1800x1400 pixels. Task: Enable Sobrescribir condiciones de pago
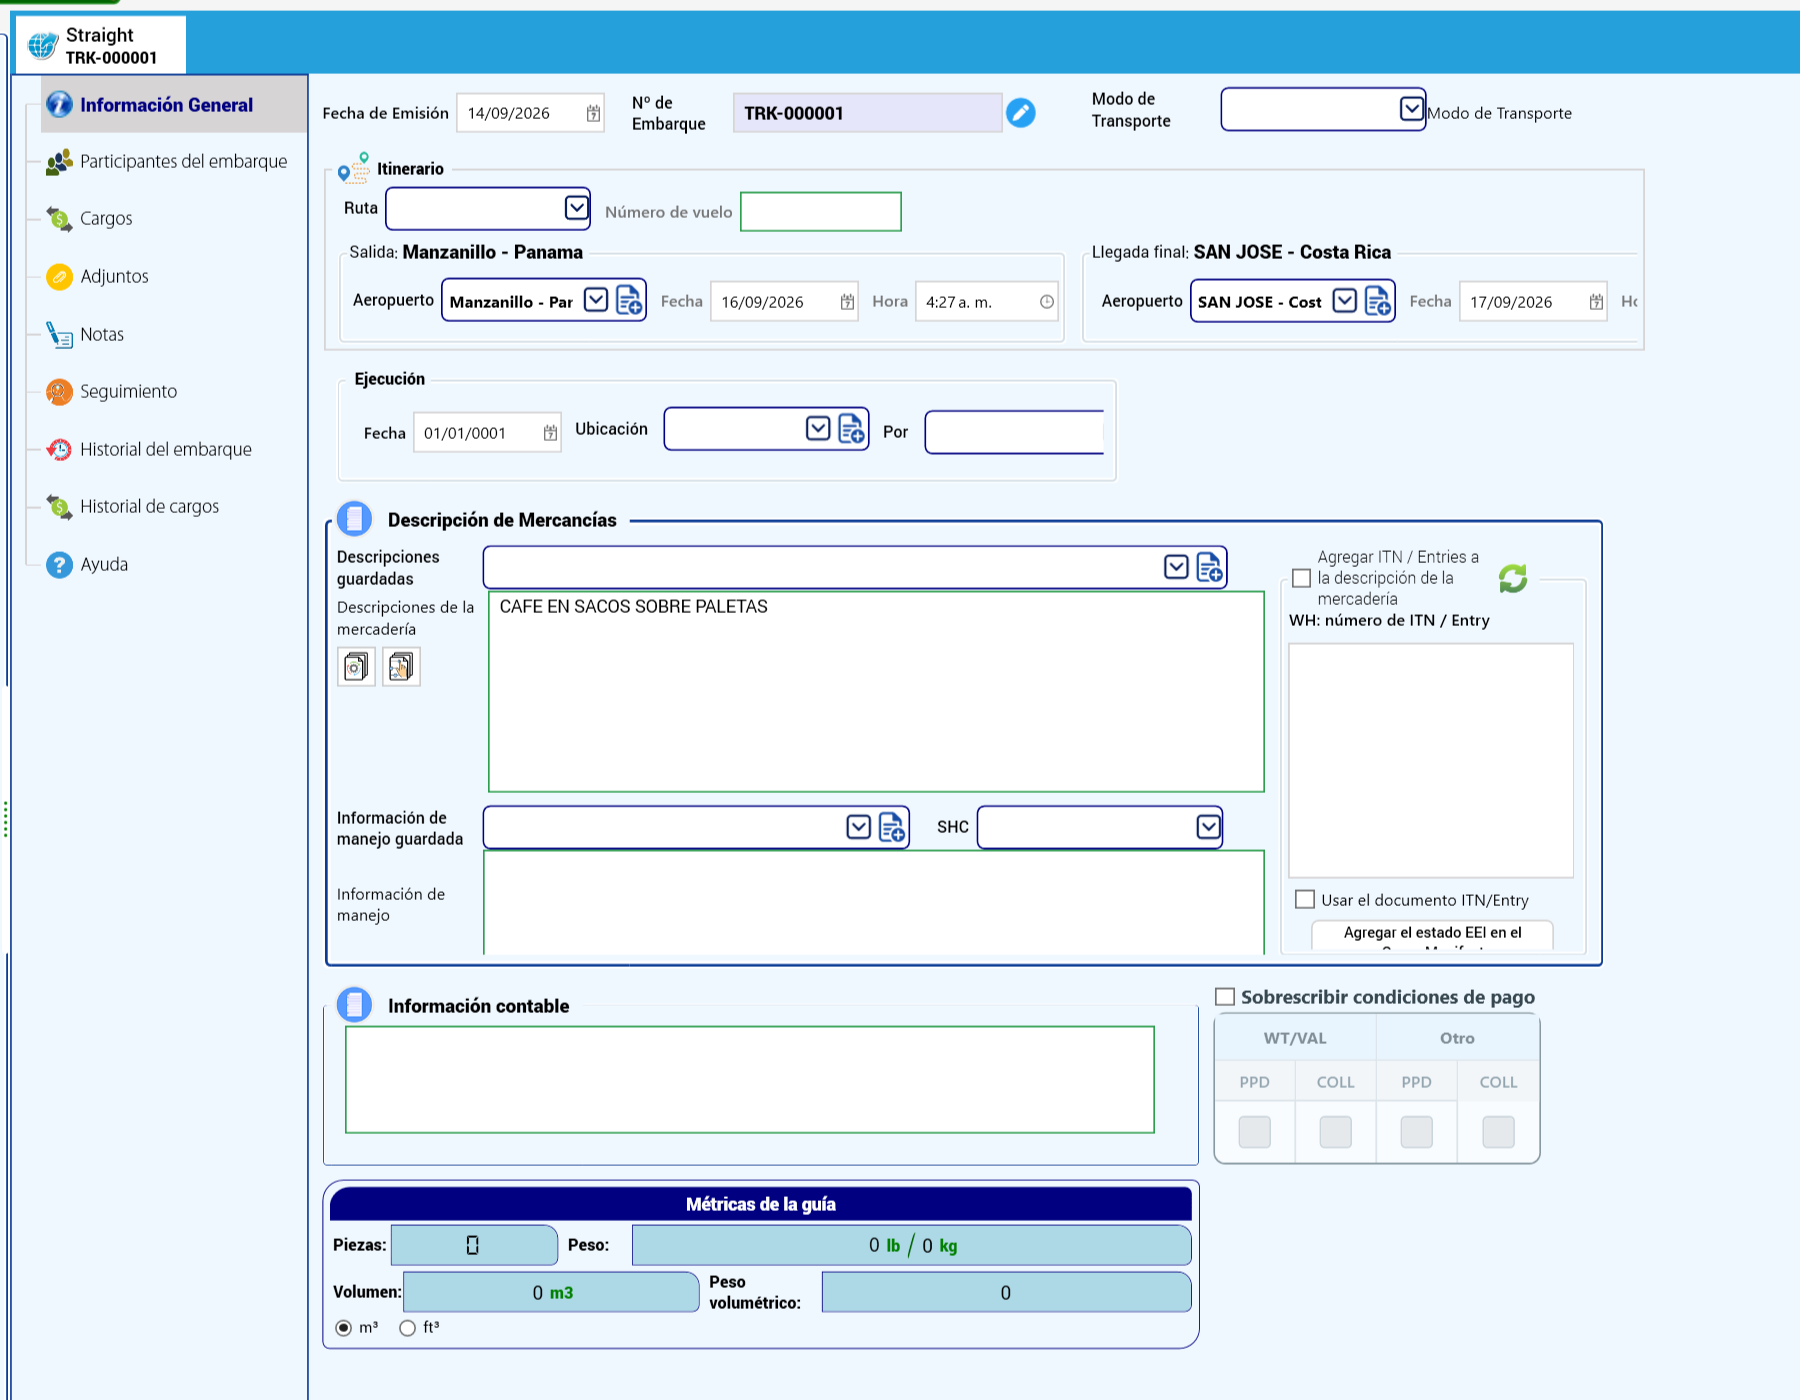pyautogui.click(x=1225, y=997)
